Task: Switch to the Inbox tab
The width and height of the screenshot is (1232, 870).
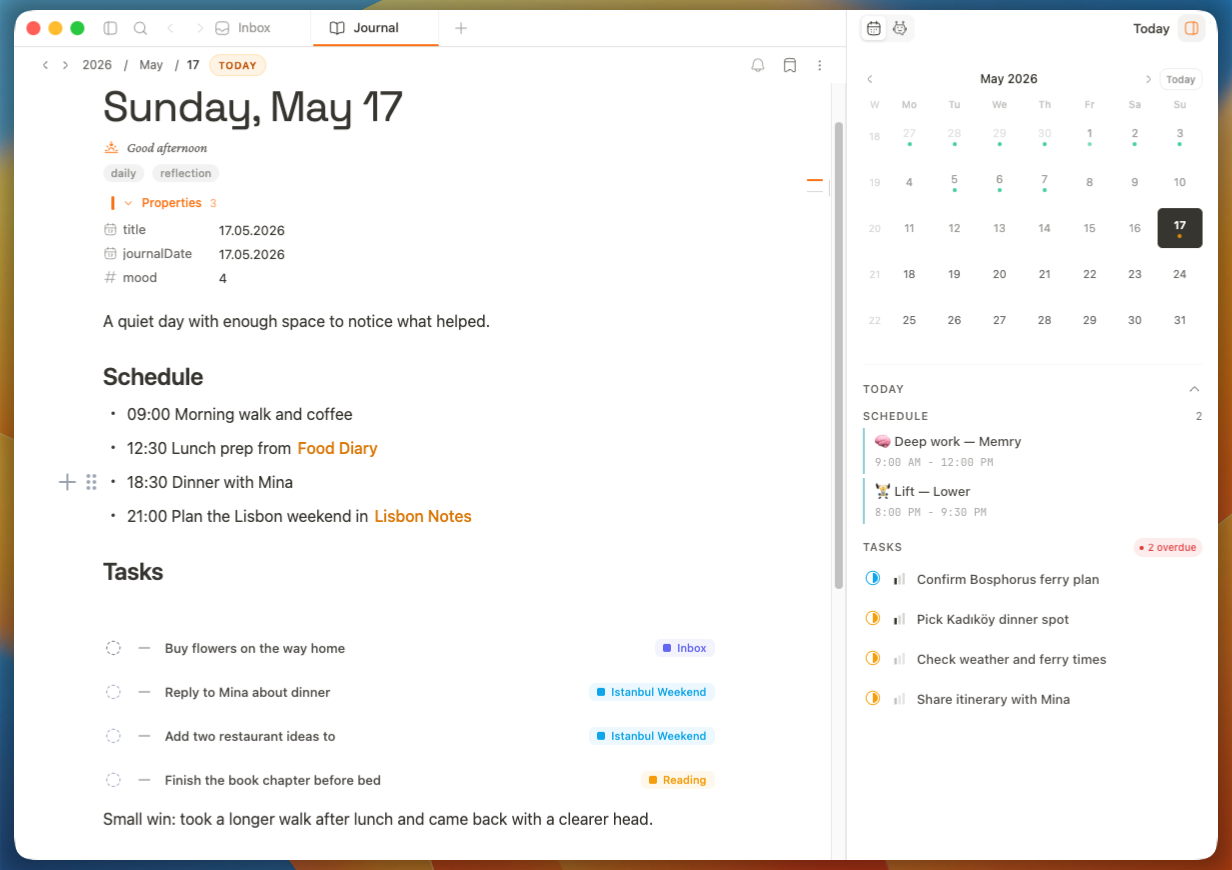Action: (x=243, y=28)
